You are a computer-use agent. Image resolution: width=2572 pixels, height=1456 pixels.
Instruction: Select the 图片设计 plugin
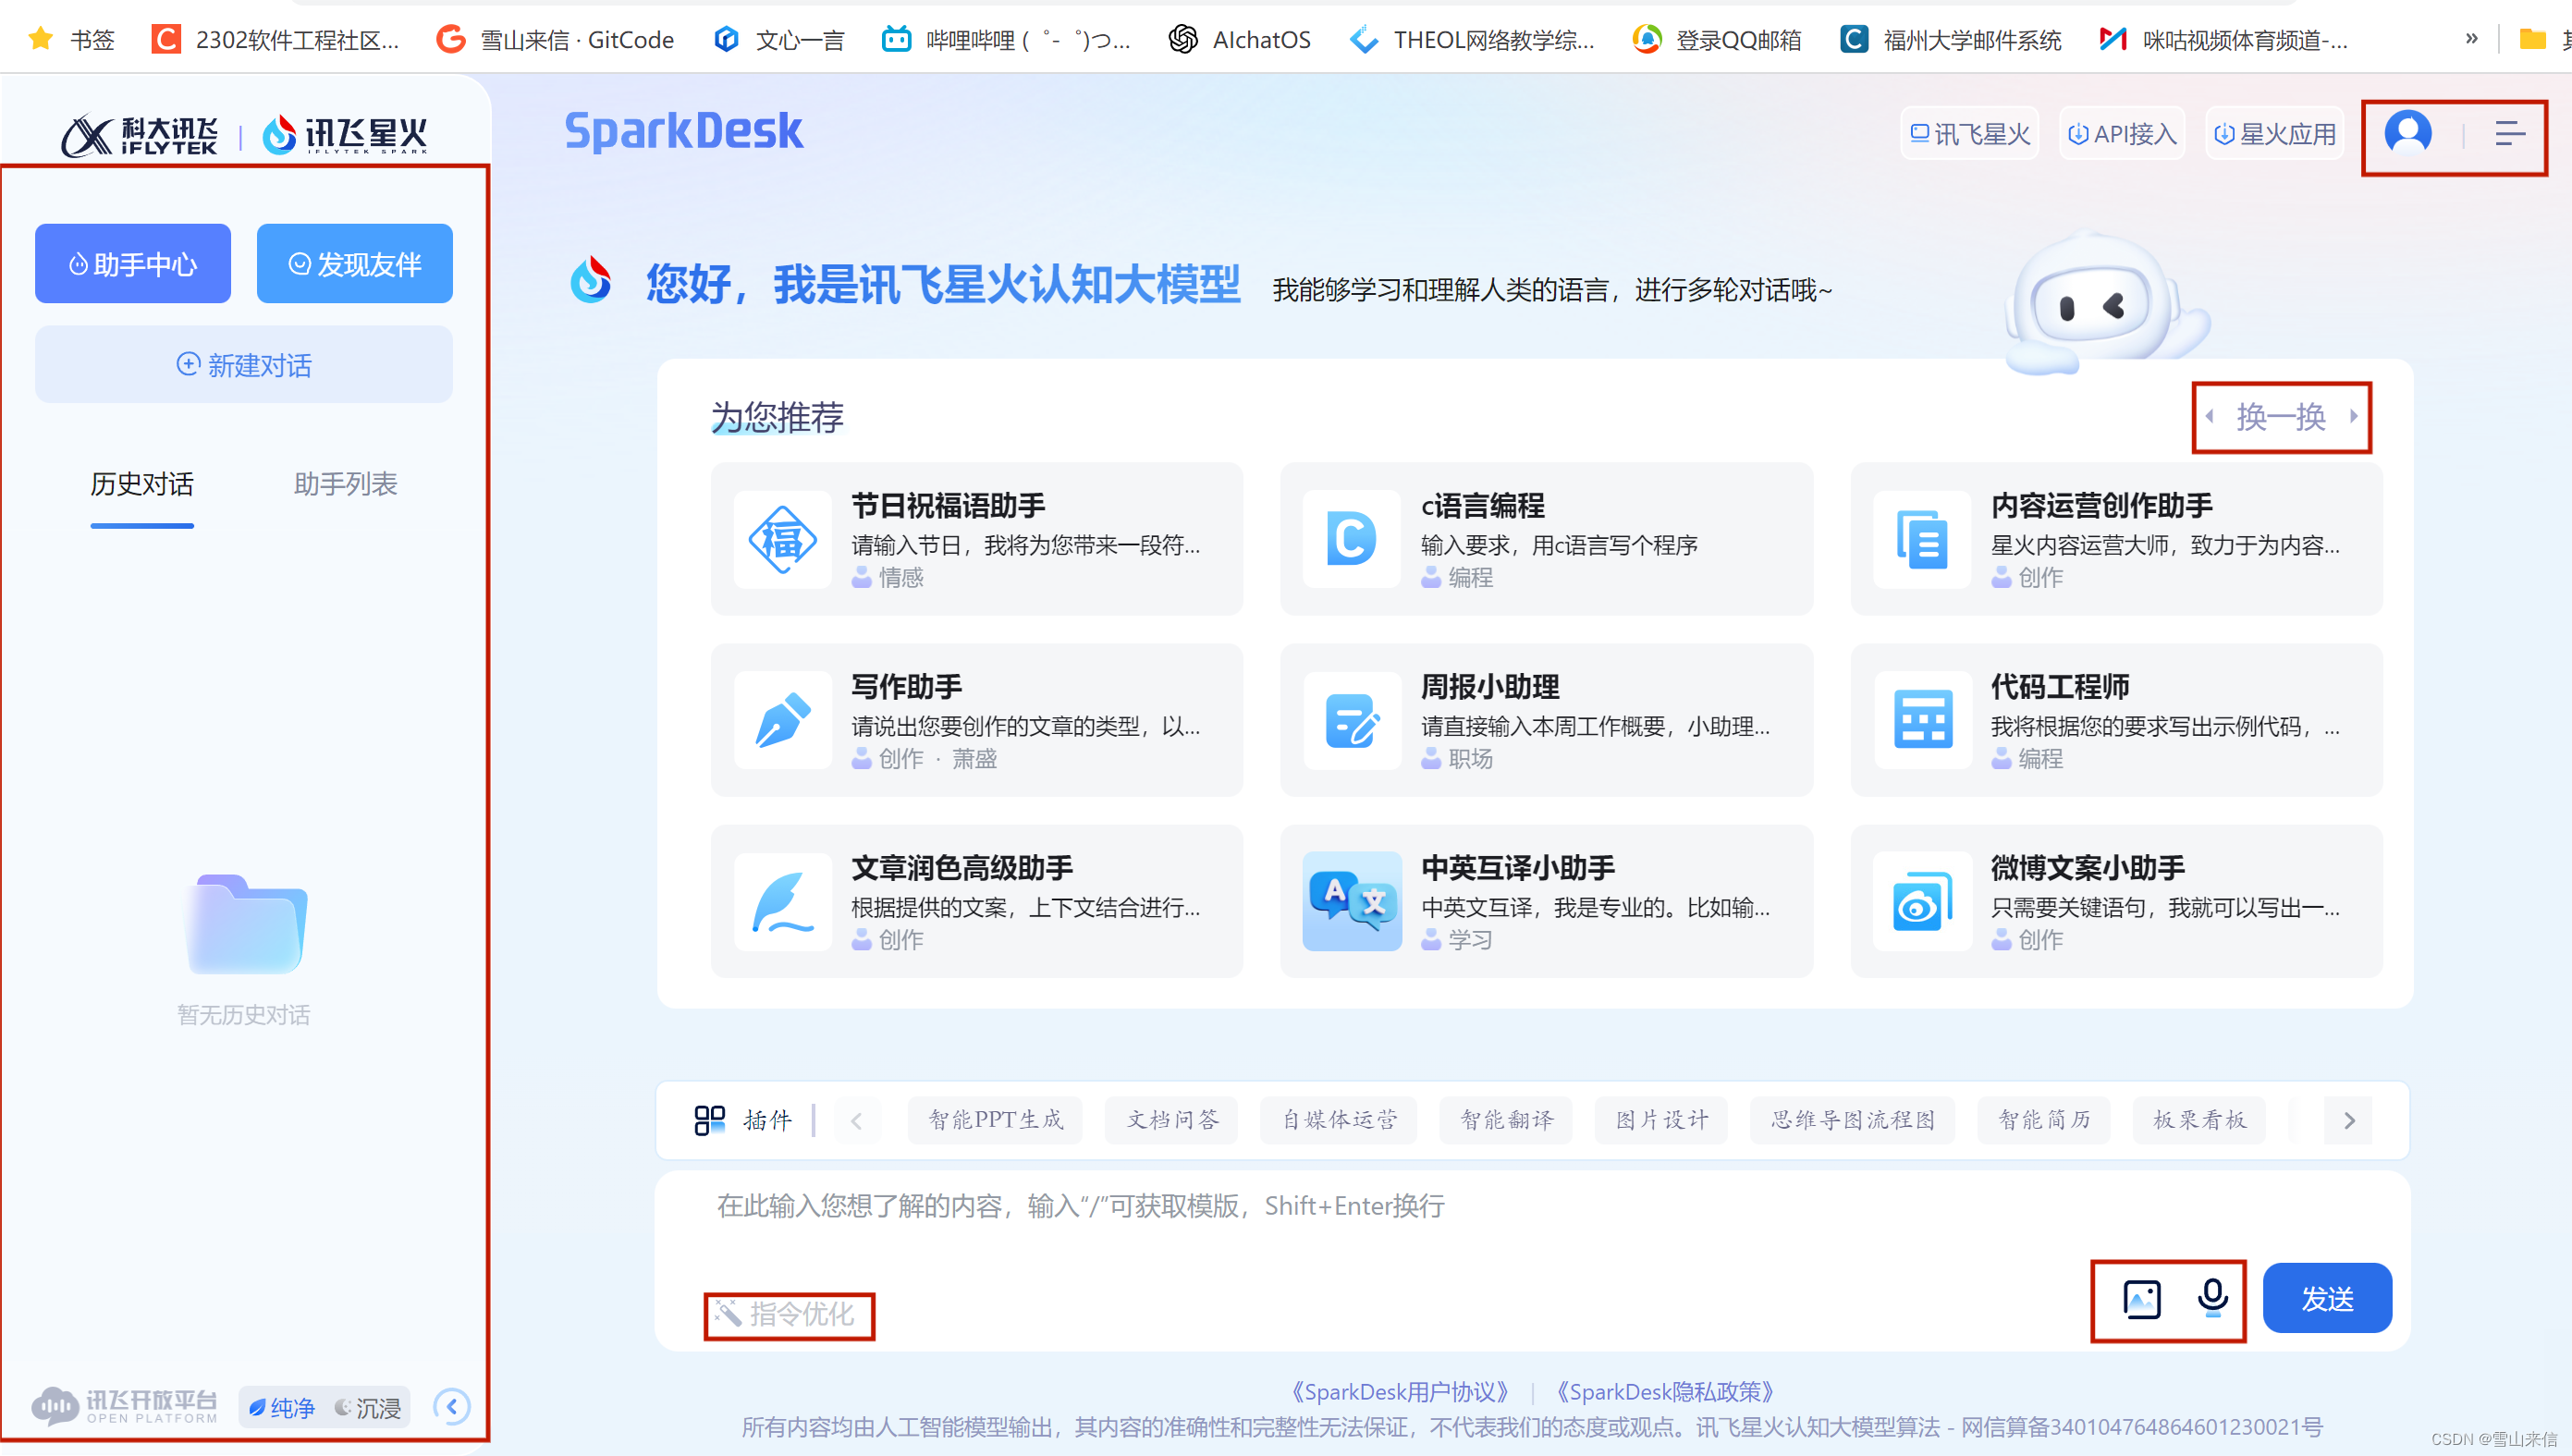coord(1661,1120)
